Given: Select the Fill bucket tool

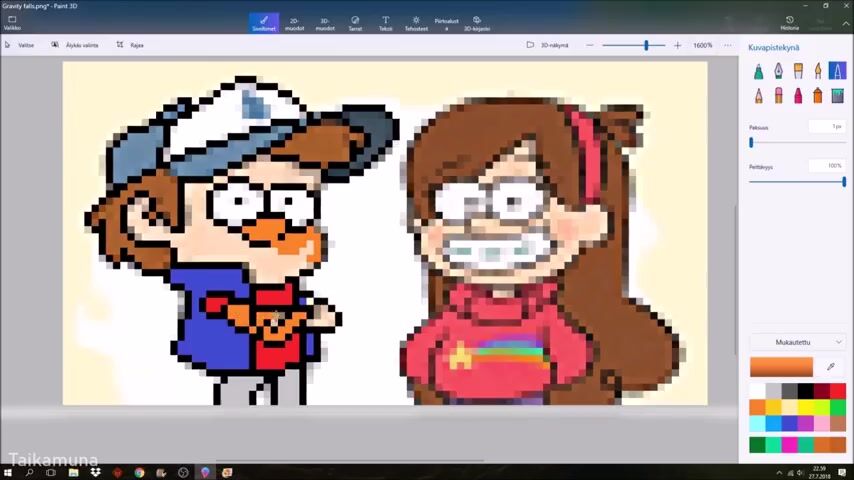Looking at the screenshot, I should [837, 96].
